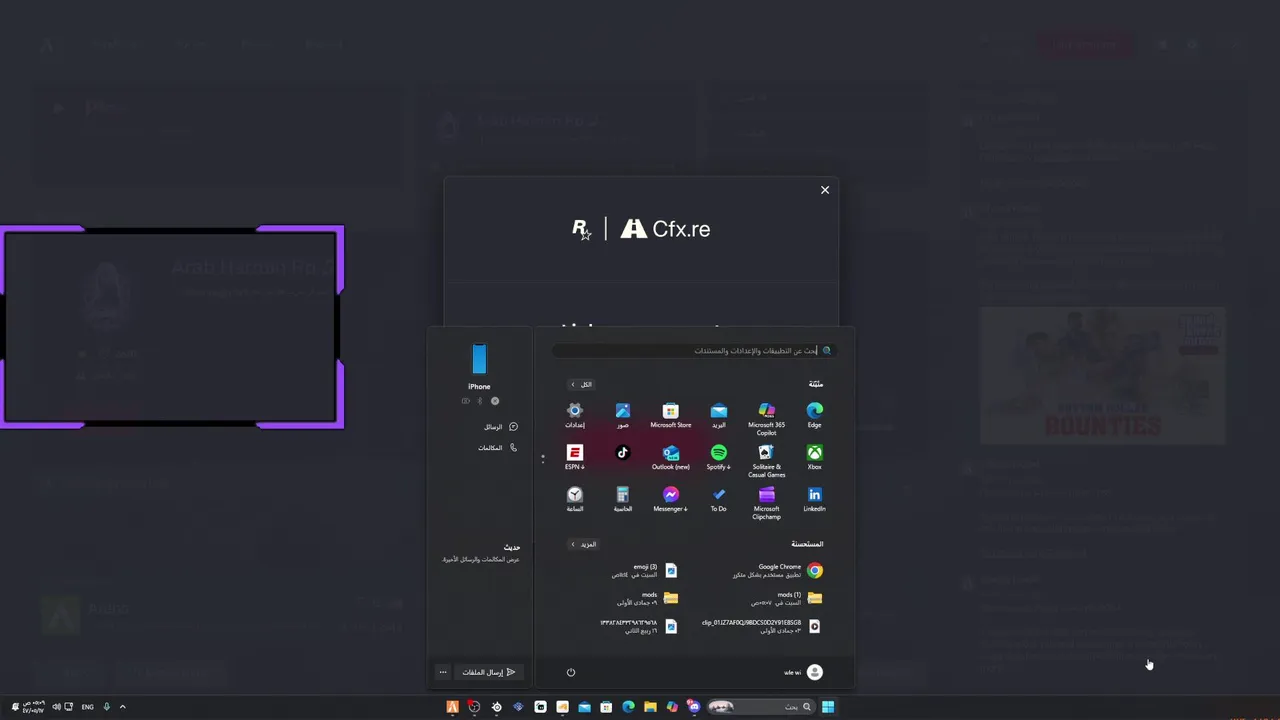The image size is (1280, 720).
Task: Open الساعة clock app
Action: click(574, 499)
